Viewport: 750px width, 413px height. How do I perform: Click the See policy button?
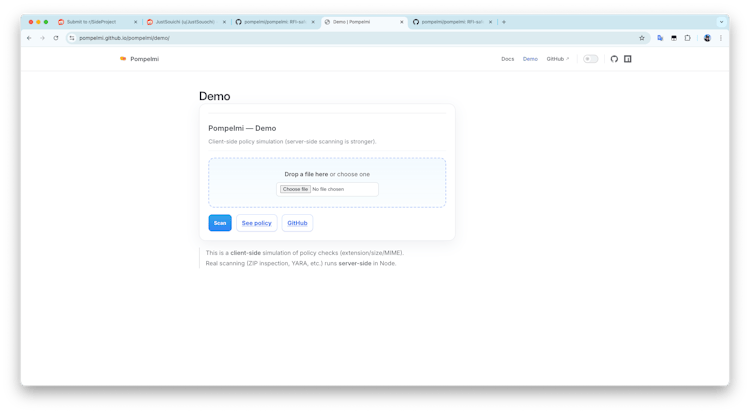256,223
